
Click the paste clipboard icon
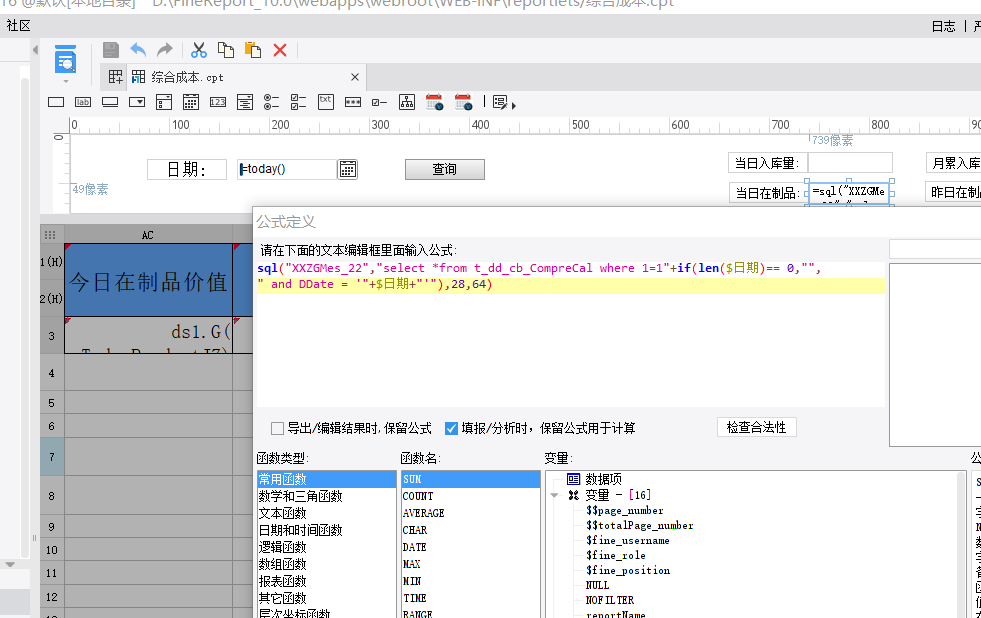(253, 50)
